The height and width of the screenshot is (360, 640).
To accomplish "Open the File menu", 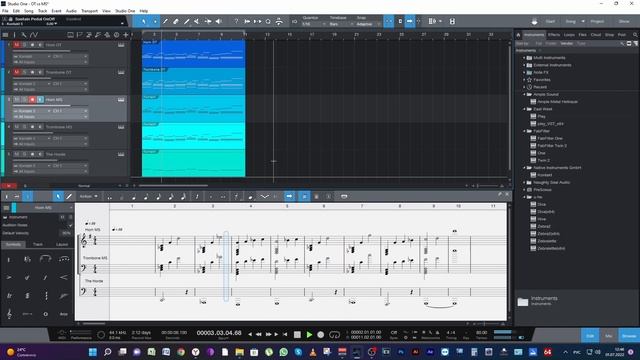I will tap(5, 11).
